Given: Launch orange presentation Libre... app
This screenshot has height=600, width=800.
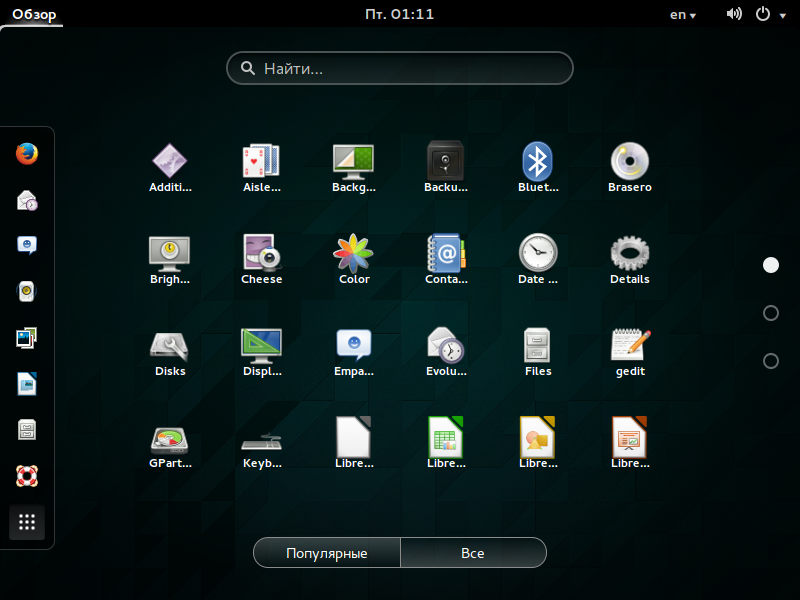Looking at the screenshot, I should click(x=630, y=443).
